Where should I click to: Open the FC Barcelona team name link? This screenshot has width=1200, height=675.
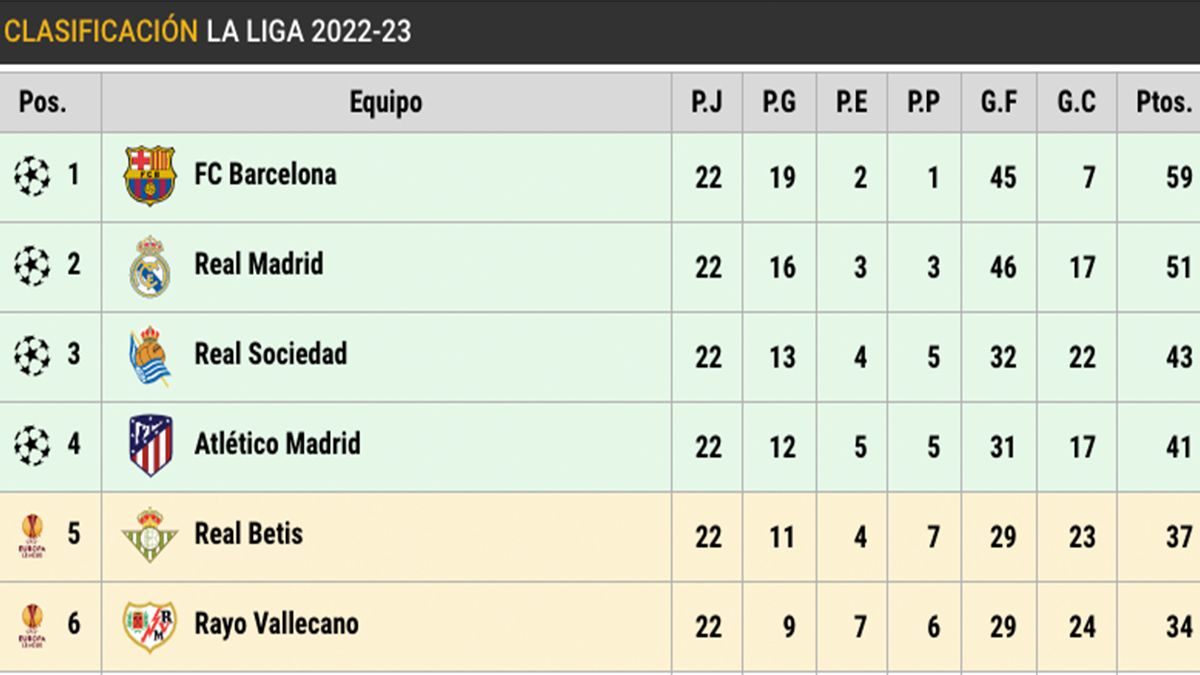265,175
